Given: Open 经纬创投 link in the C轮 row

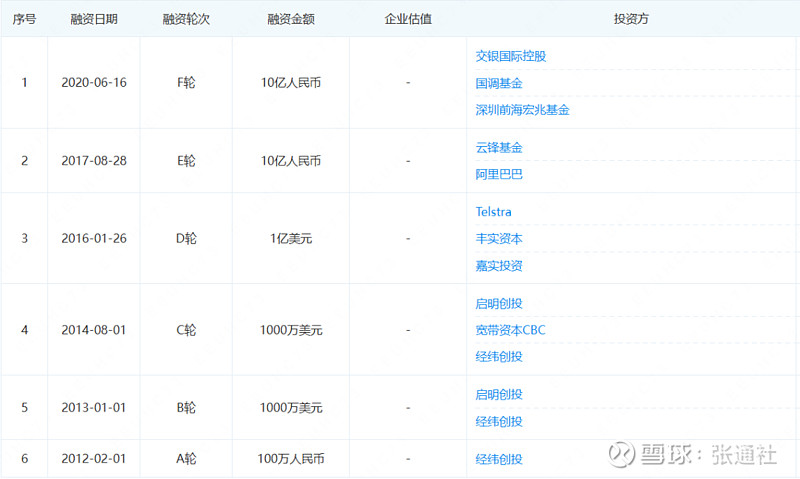Looking at the screenshot, I should [499, 357].
